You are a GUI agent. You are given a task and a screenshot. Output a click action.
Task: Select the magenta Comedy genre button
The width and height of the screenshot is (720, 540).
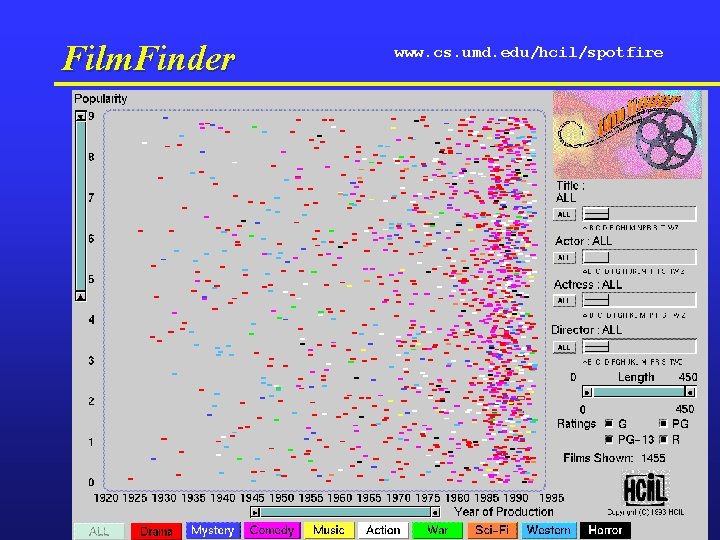[x=272, y=530]
